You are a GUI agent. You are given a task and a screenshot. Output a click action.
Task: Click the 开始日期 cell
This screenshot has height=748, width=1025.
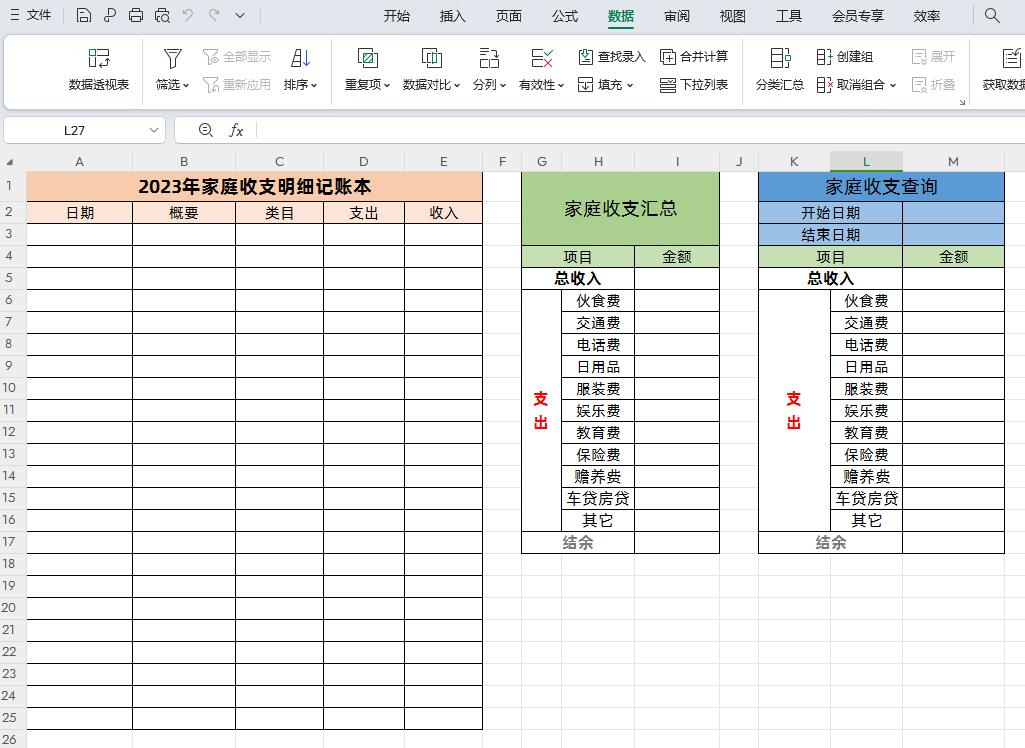[x=830, y=212]
